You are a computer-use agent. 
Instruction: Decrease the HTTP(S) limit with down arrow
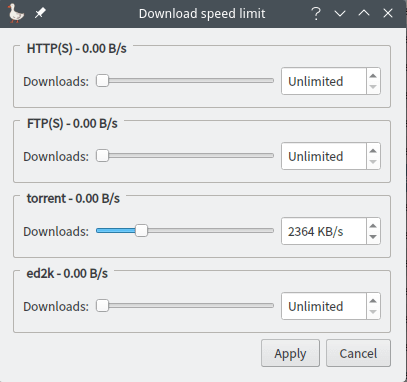point(373,87)
